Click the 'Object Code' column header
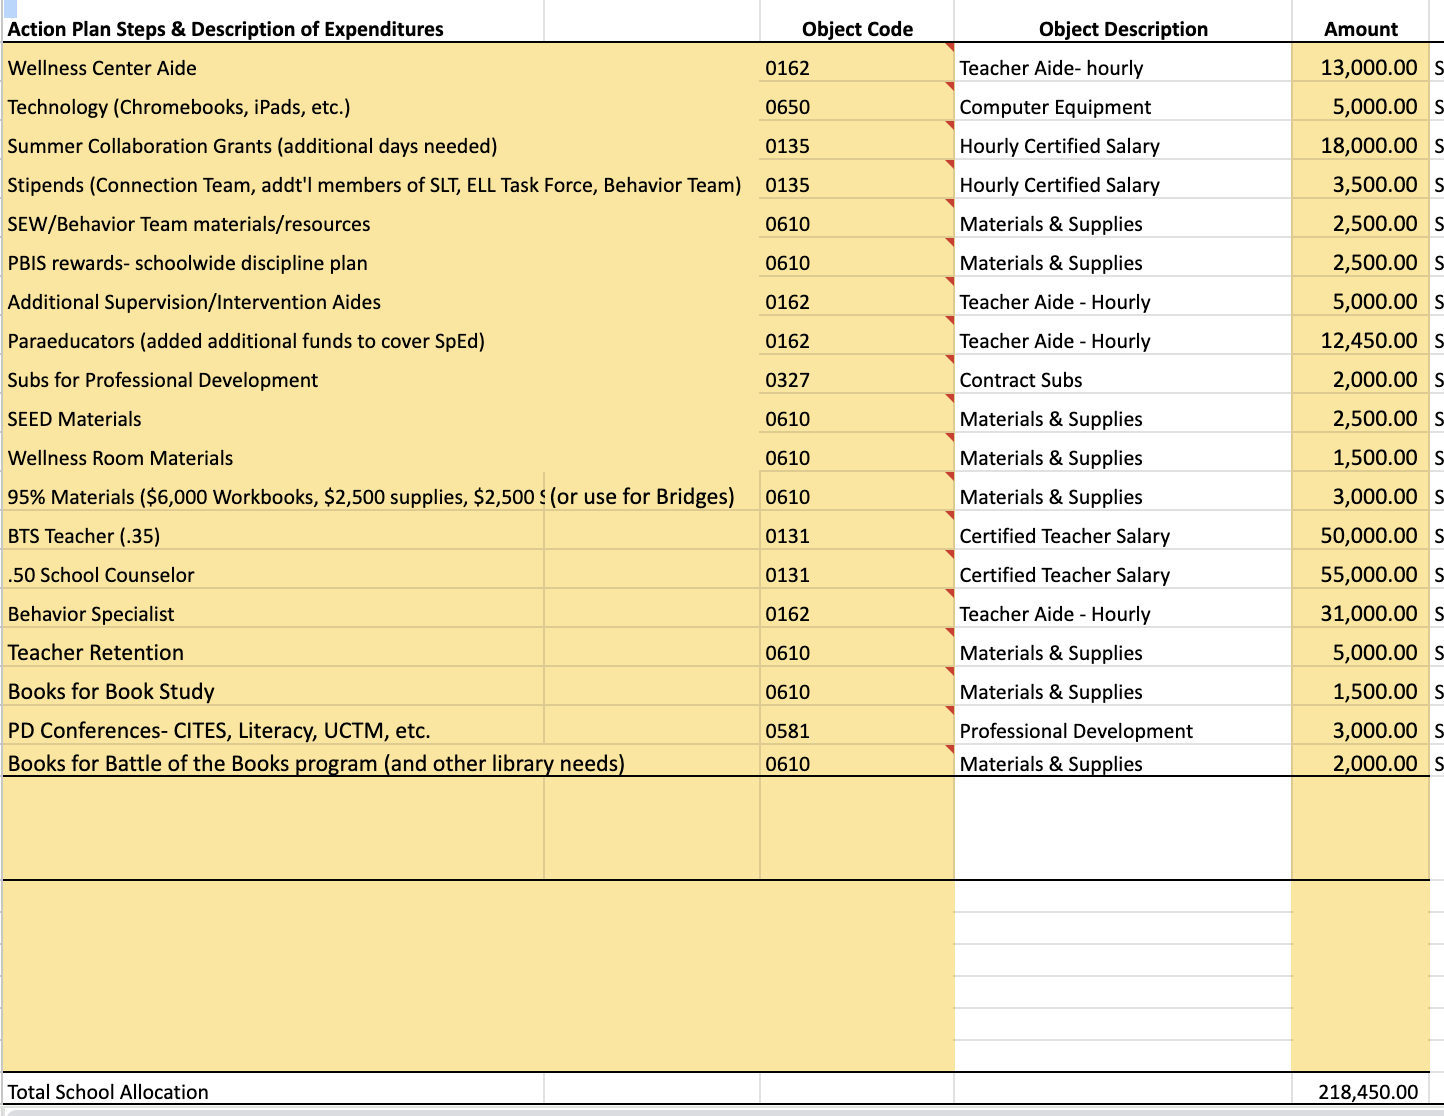The width and height of the screenshot is (1444, 1116). tap(857, 29)
